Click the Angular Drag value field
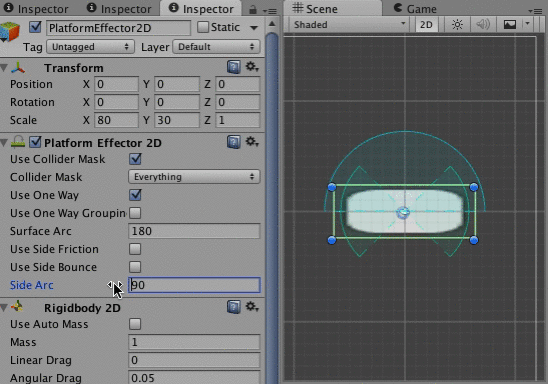 [x=194, y=377]
